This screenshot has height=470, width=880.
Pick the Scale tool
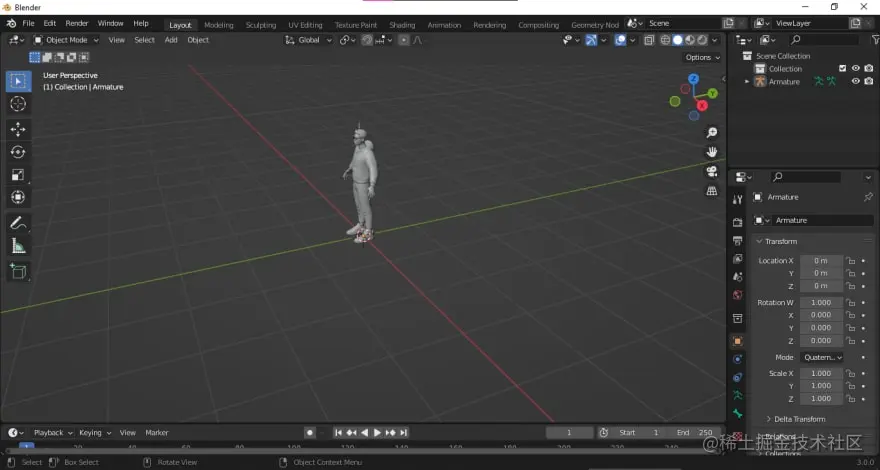click(18, 175)
